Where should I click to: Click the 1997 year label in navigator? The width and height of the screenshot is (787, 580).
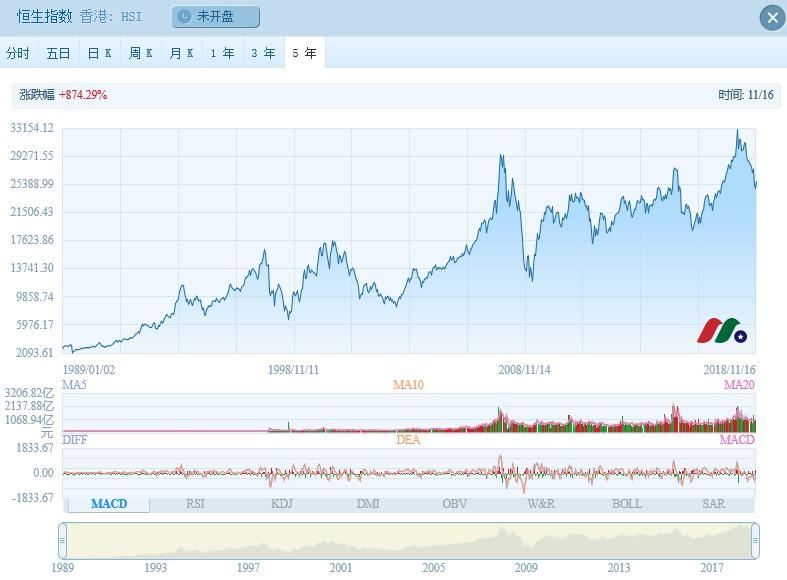tap(248, 568)
